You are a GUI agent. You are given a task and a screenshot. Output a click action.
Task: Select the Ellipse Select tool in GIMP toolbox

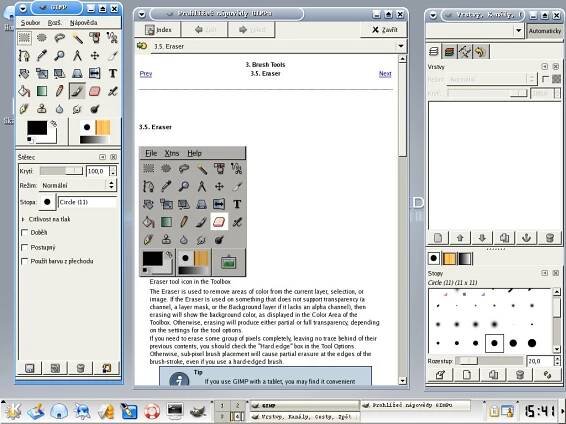pyautogui.click(x=42, y=38)
